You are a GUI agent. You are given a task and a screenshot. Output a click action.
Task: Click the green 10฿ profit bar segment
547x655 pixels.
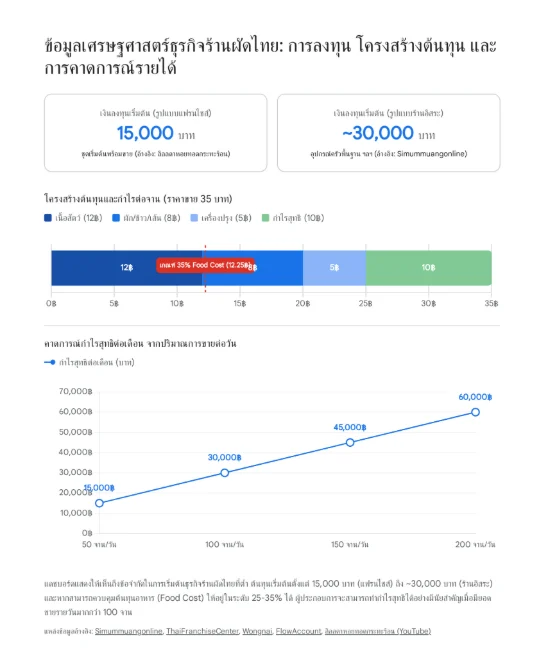[x=428, y=268]
